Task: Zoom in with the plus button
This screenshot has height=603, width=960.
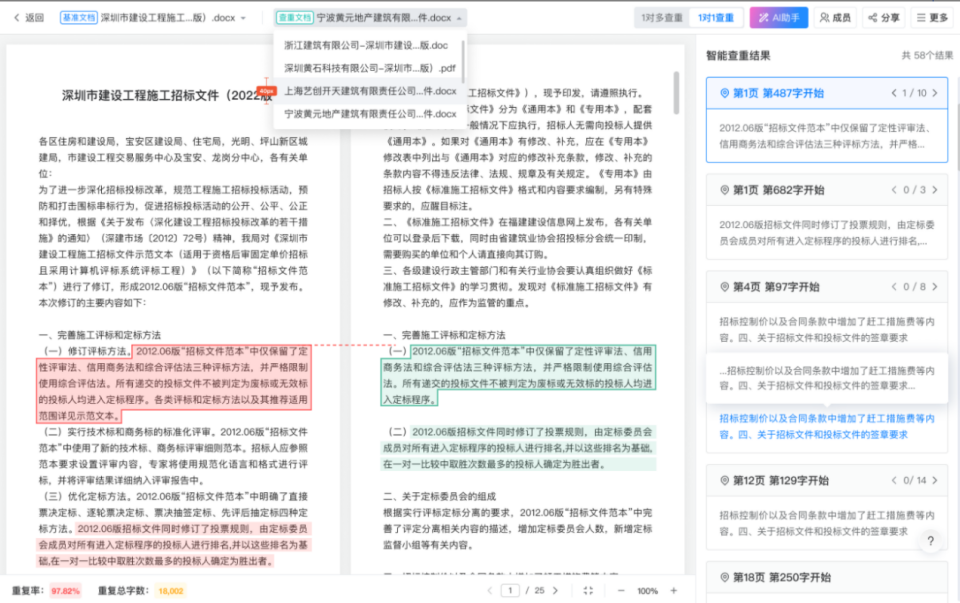Action: (673, 591)
